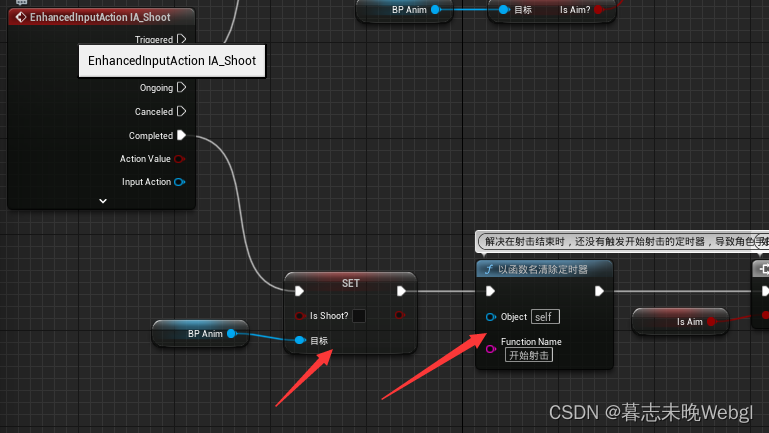
Task: Click SET node input execution pin
Action: coord(299,291)
